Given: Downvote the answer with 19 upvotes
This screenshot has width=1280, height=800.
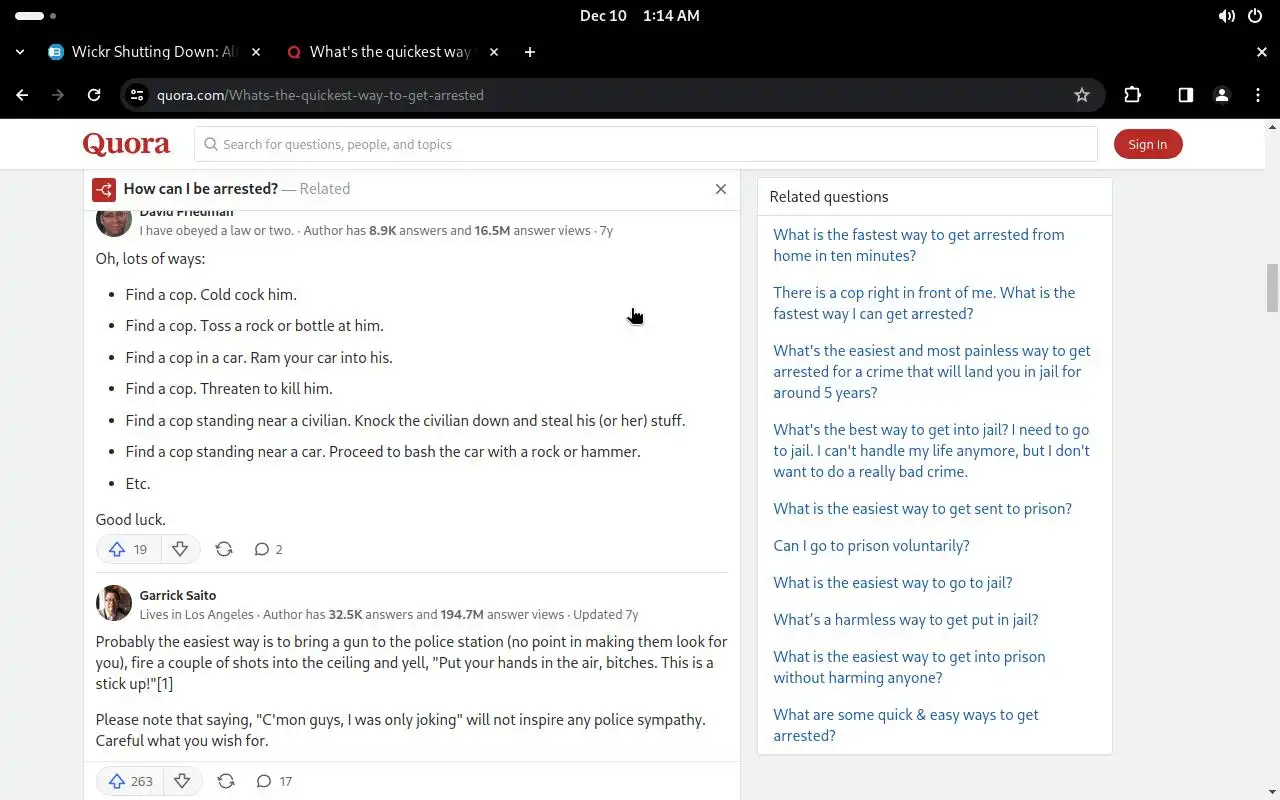Looking at the screenshot, I should [x=180, y=549].
